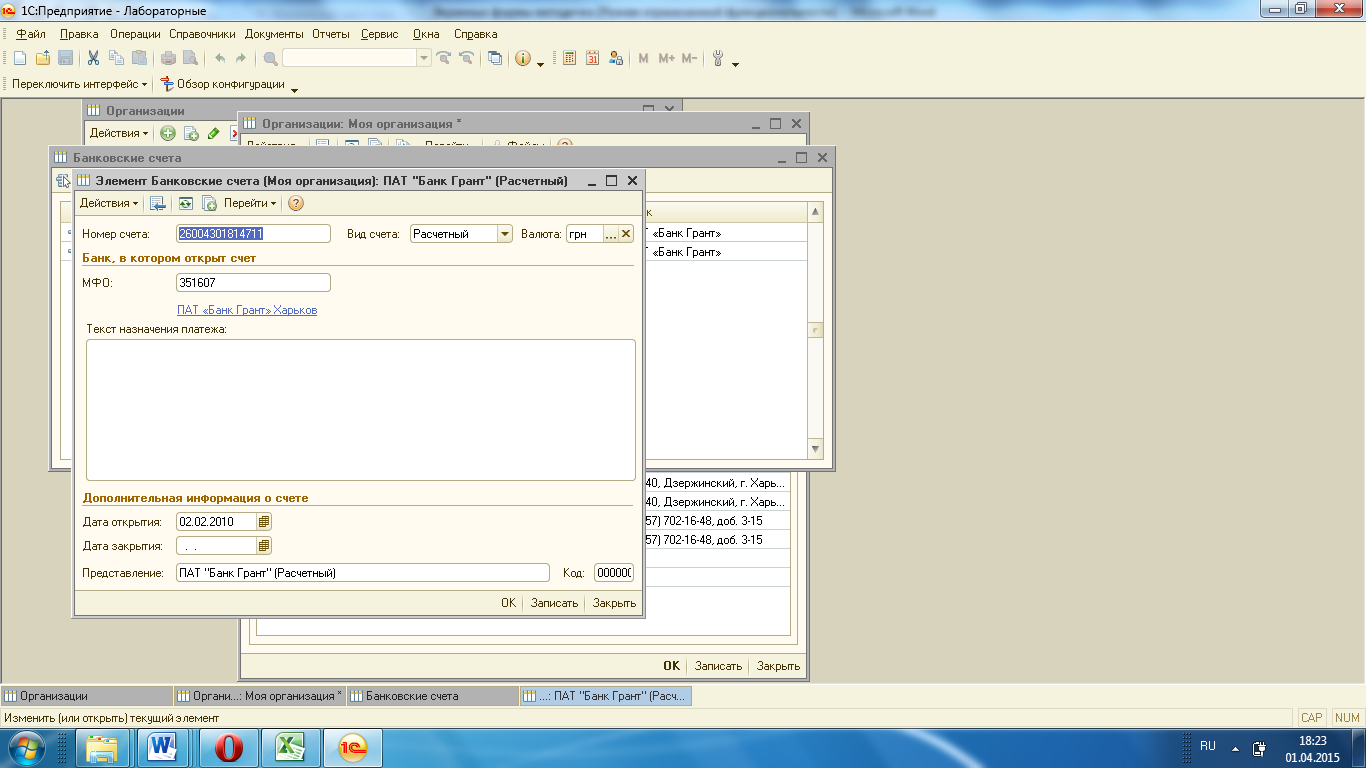Image resolution: width=1366 pixels, height=768 pixels.
Task: Click green pencil Edit icon in Организации window
Action: (213, 133)
